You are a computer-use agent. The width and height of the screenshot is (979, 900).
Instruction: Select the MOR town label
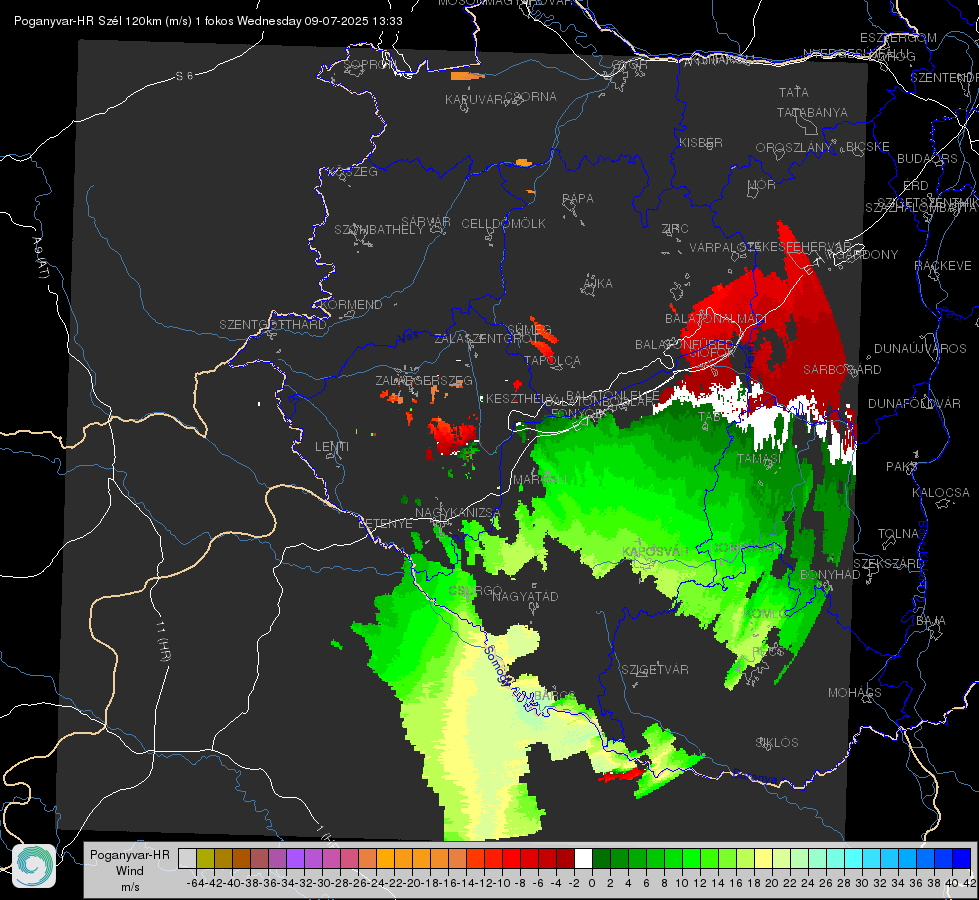[x=762, y=184]
